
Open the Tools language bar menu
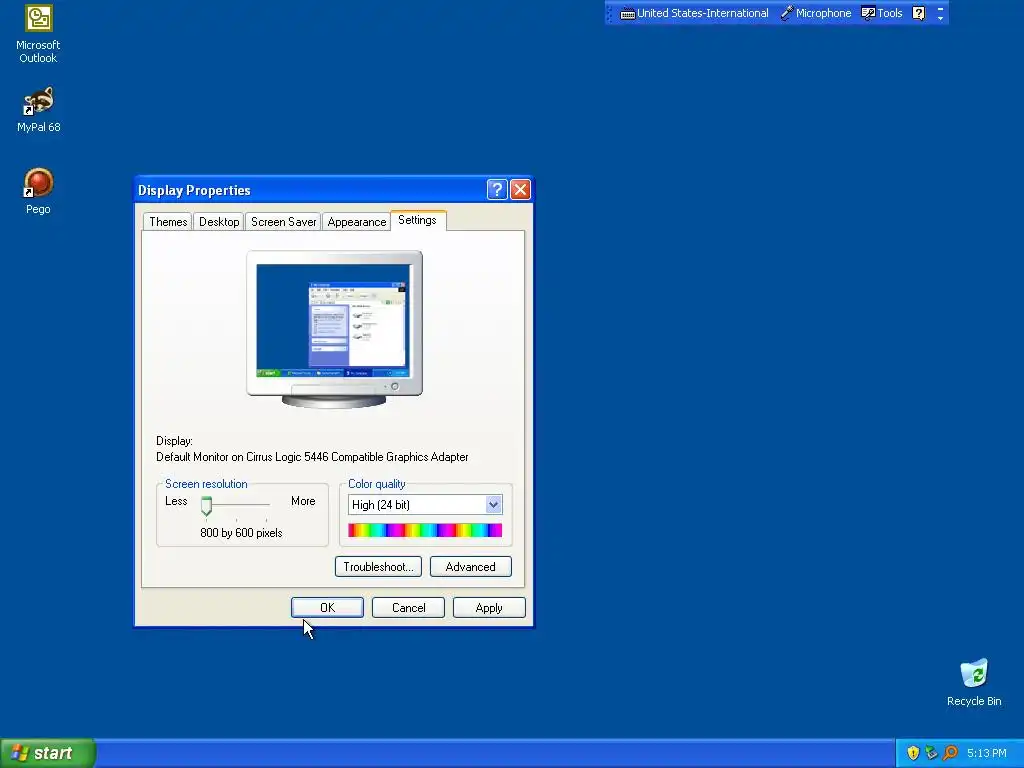coord(882,13)
